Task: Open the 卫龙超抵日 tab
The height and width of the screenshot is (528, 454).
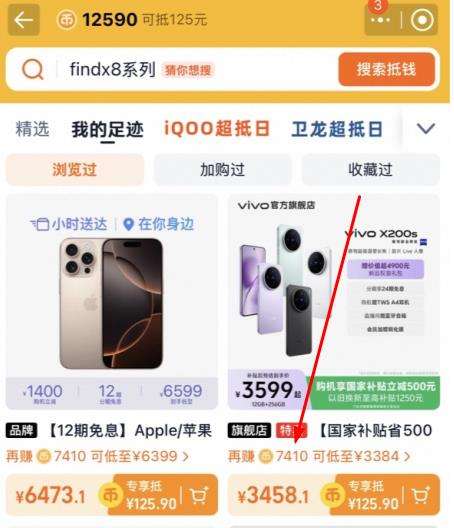Action: tap(337, 129)
